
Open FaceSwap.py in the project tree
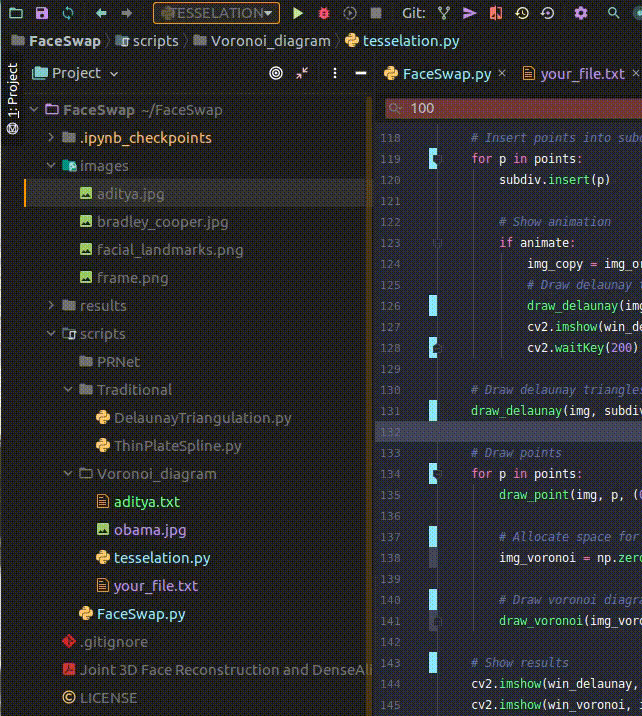click(x=141, y=614)
